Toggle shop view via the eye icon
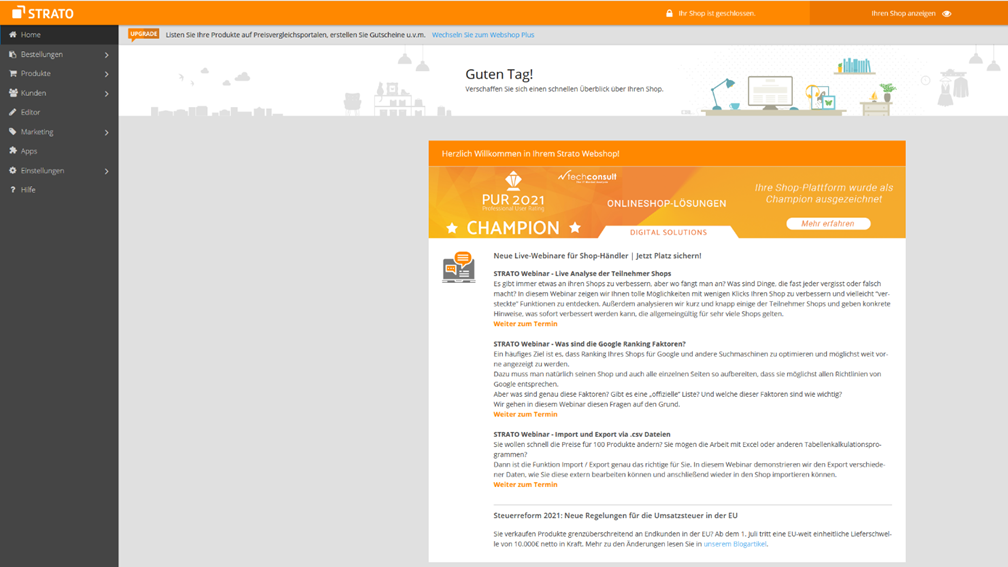Screen dimensions: 1008x567 tap(946, 14)
